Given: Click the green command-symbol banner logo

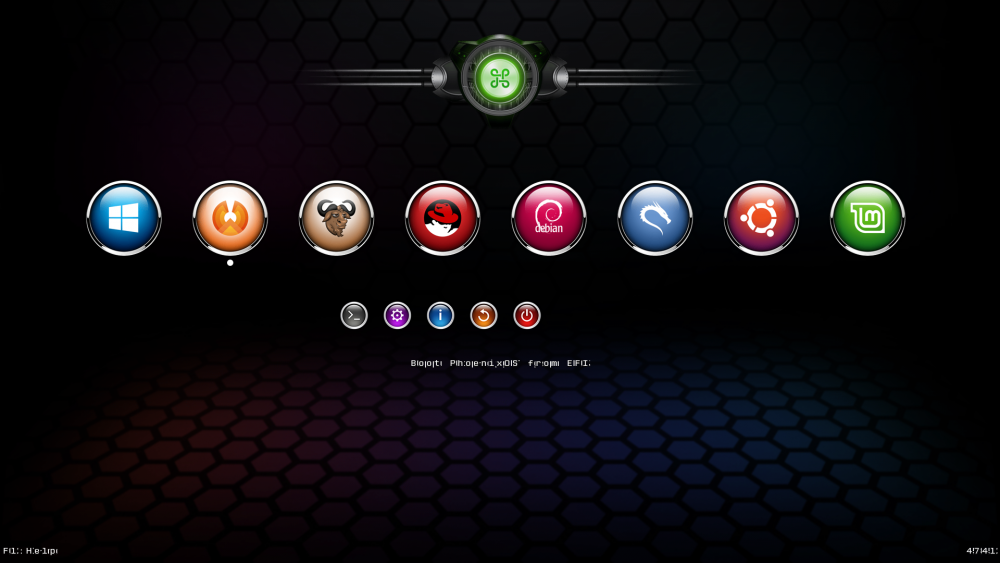Looking at the screenshot, I should [499, 78].
